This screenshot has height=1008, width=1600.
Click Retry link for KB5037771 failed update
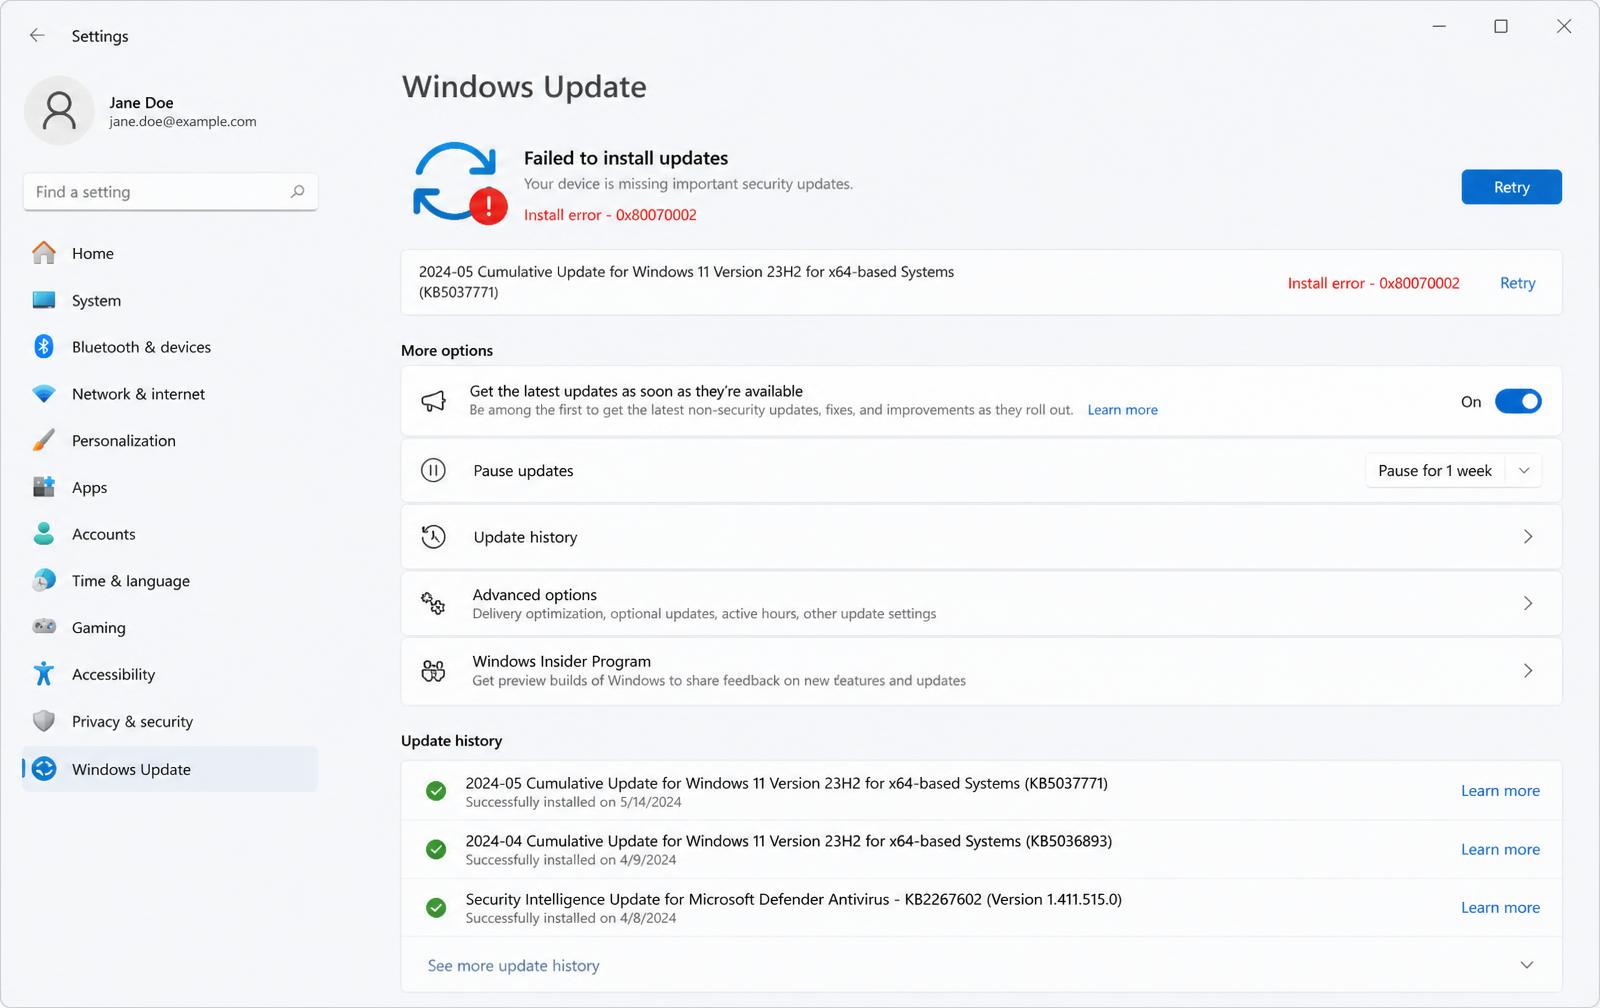[1517, 283]
